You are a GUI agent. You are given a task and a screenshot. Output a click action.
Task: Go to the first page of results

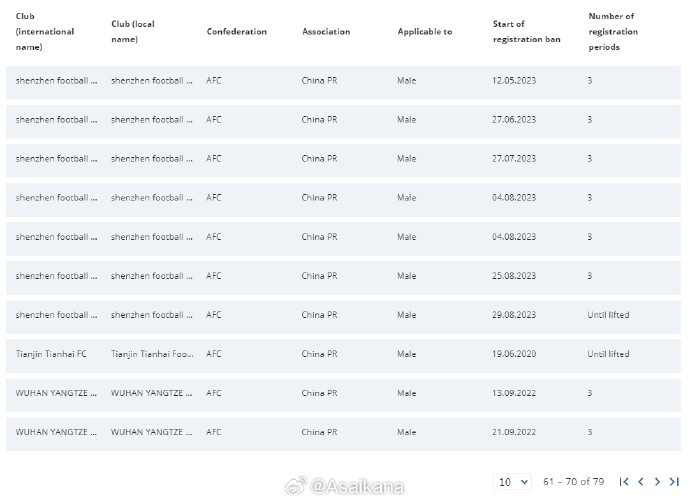point(624,482)
